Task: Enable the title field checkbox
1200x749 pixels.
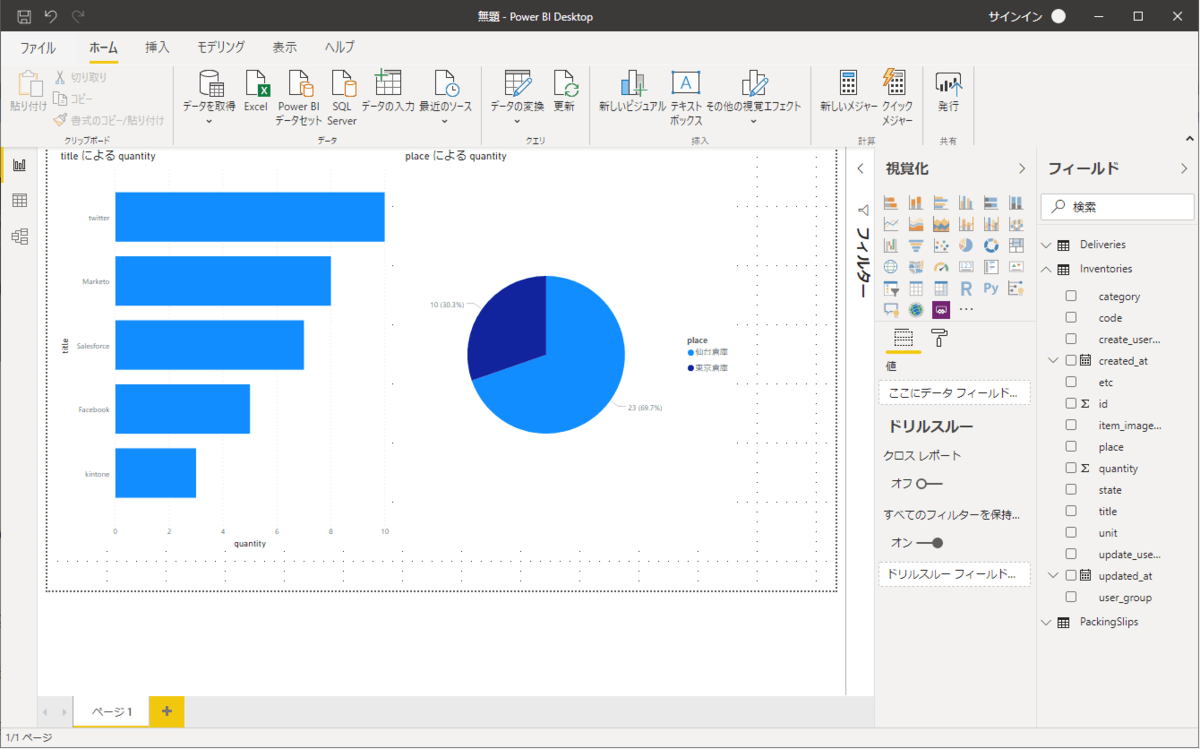Action: [x=1071, y=511]
